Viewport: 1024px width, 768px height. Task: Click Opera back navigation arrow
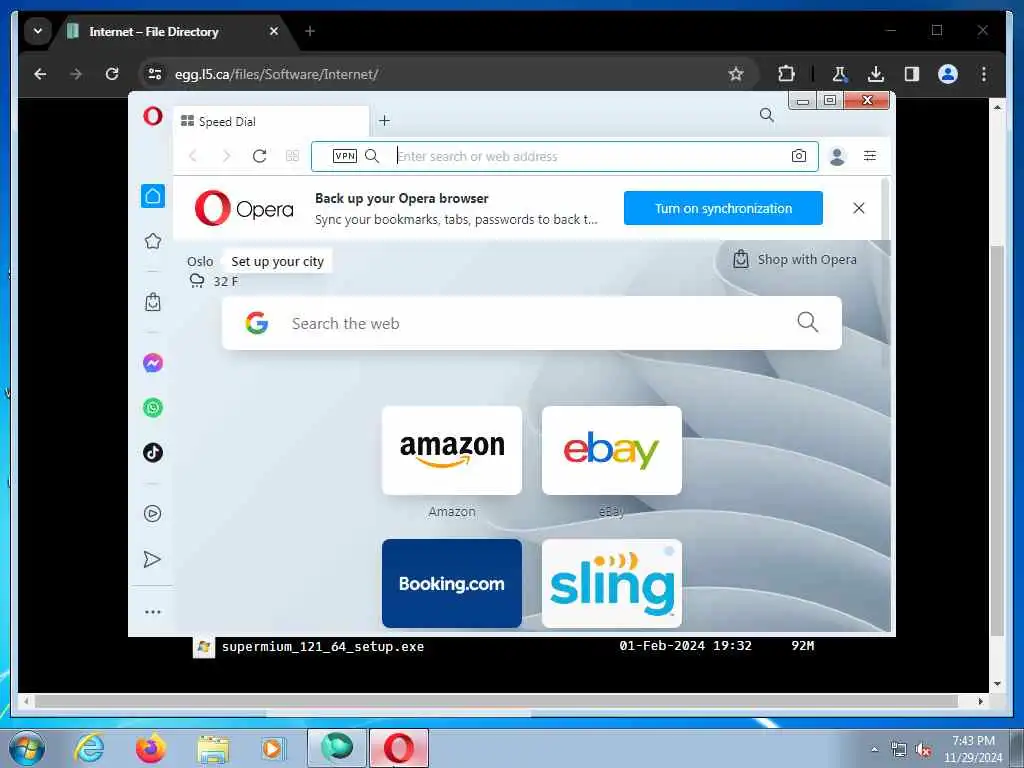193,156
